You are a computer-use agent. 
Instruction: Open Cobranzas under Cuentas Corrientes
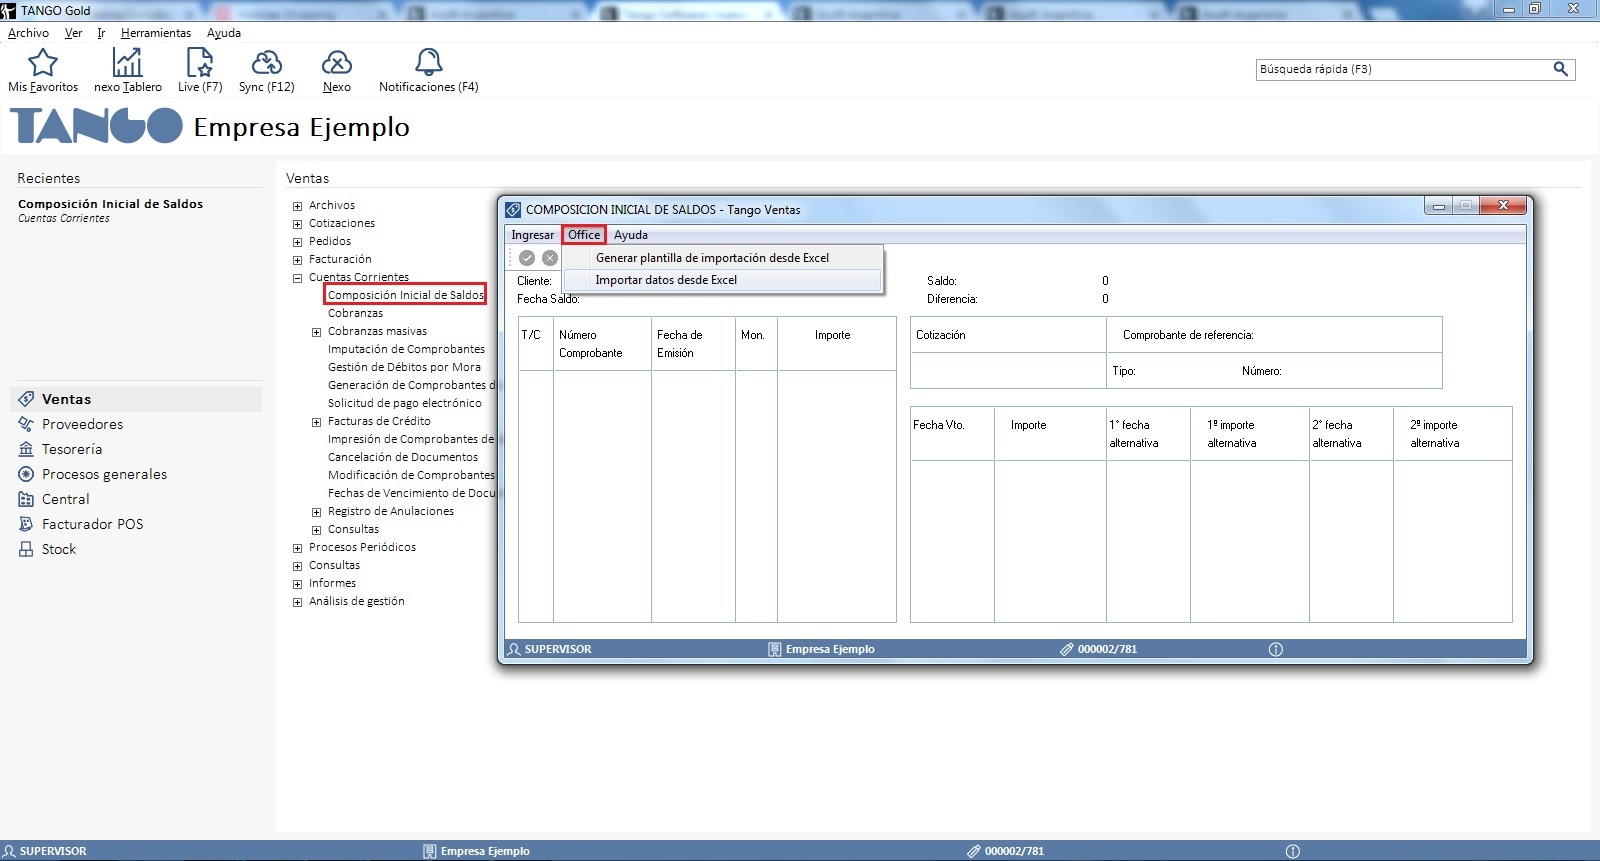(355, 313)
